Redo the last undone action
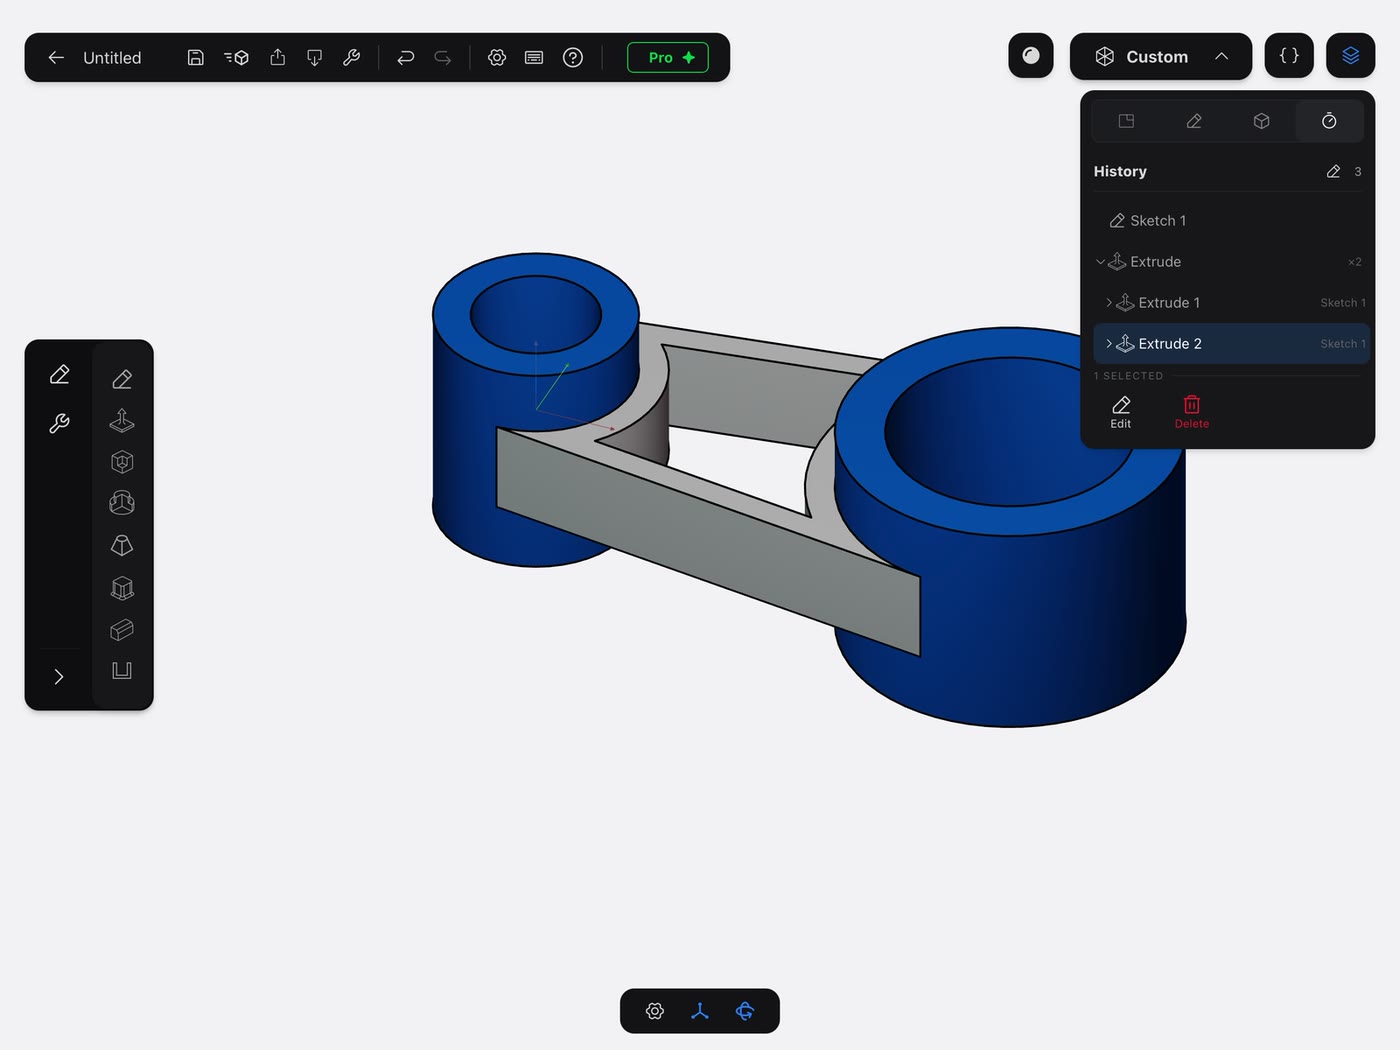 click(x=442, y=58)
